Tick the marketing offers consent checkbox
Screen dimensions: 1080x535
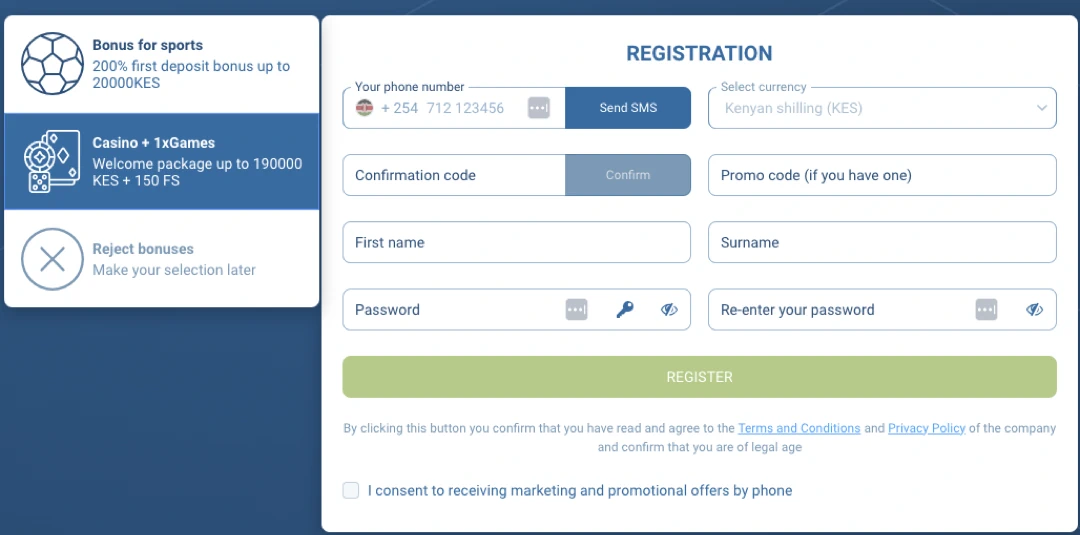pyautogui.click(x=351, y=490)
